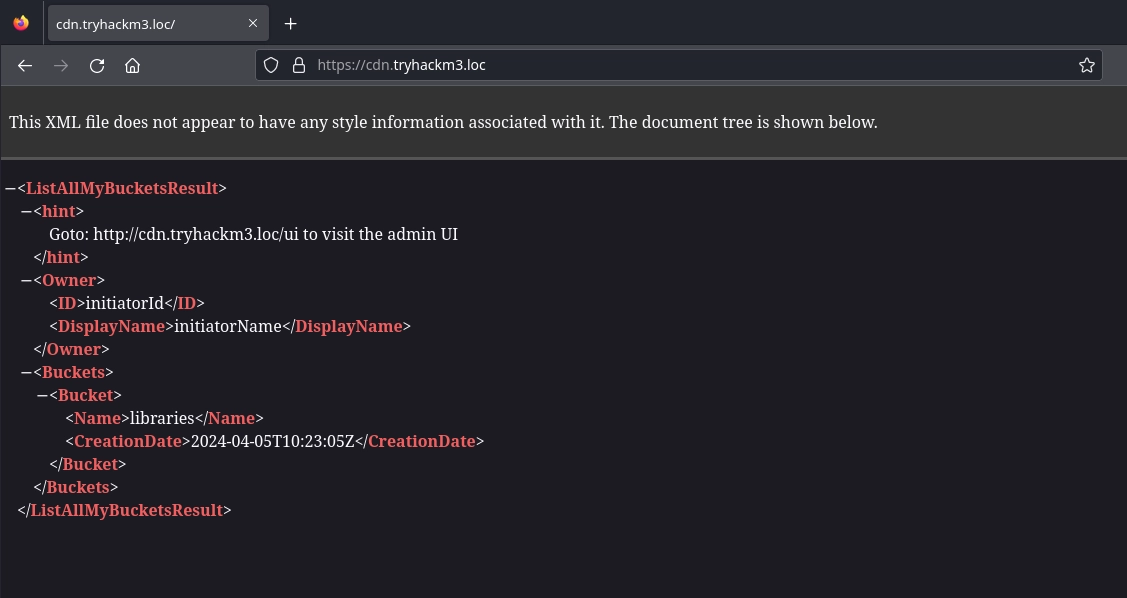The width and height of the screenshot is (1127, 598).
Task: View site security padlock information
Action: click(x=297, y=66)
